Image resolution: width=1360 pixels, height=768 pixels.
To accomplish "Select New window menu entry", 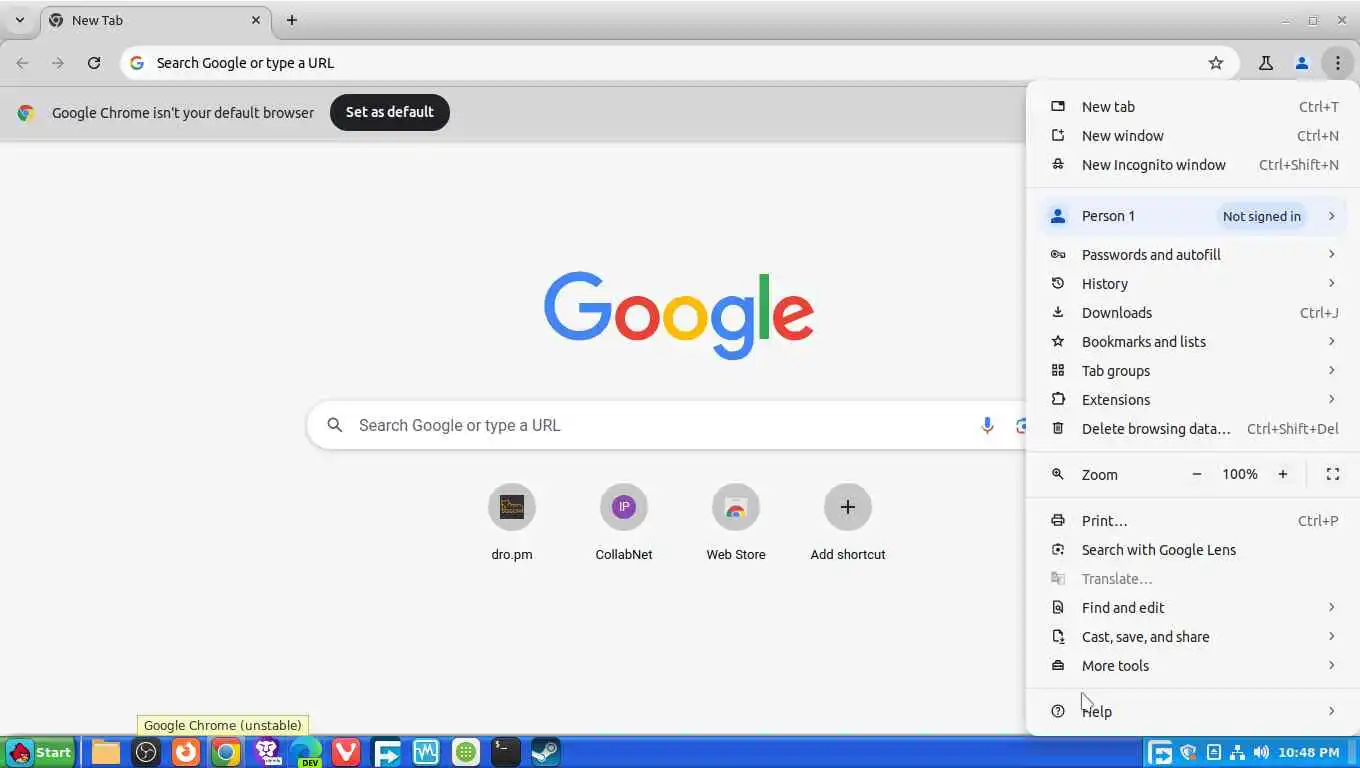I will [1193, 136].
